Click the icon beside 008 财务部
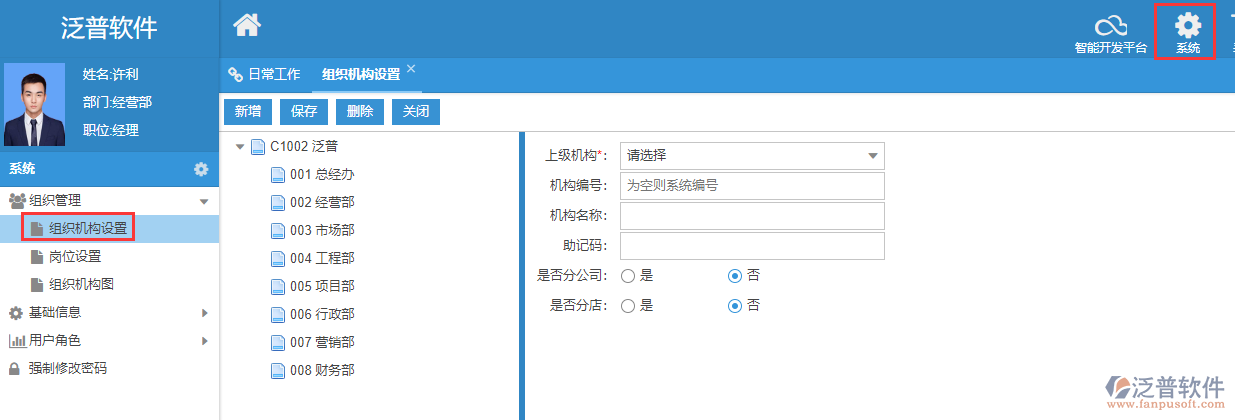This screenshot has width=1235, height=420. pos(278,371)
